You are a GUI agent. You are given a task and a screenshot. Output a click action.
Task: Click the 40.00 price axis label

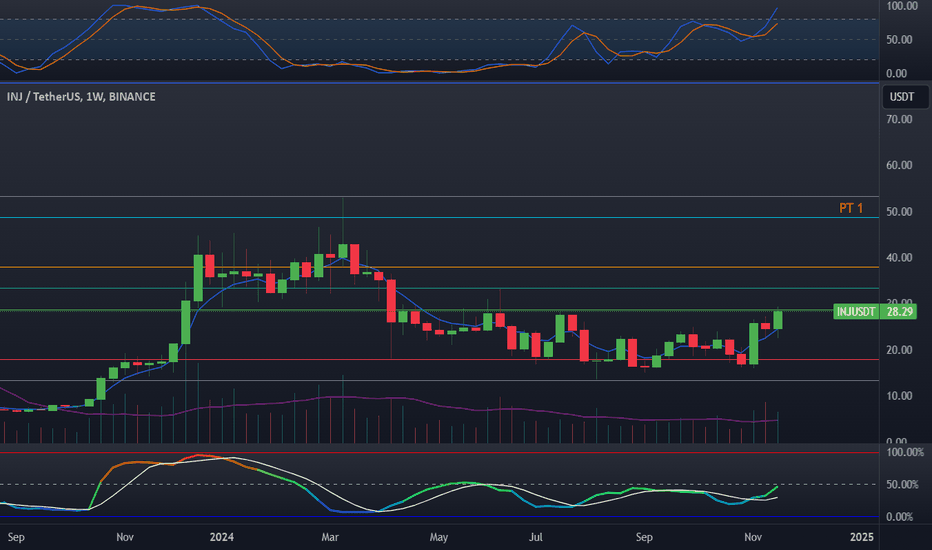click(x=899, y=257)
